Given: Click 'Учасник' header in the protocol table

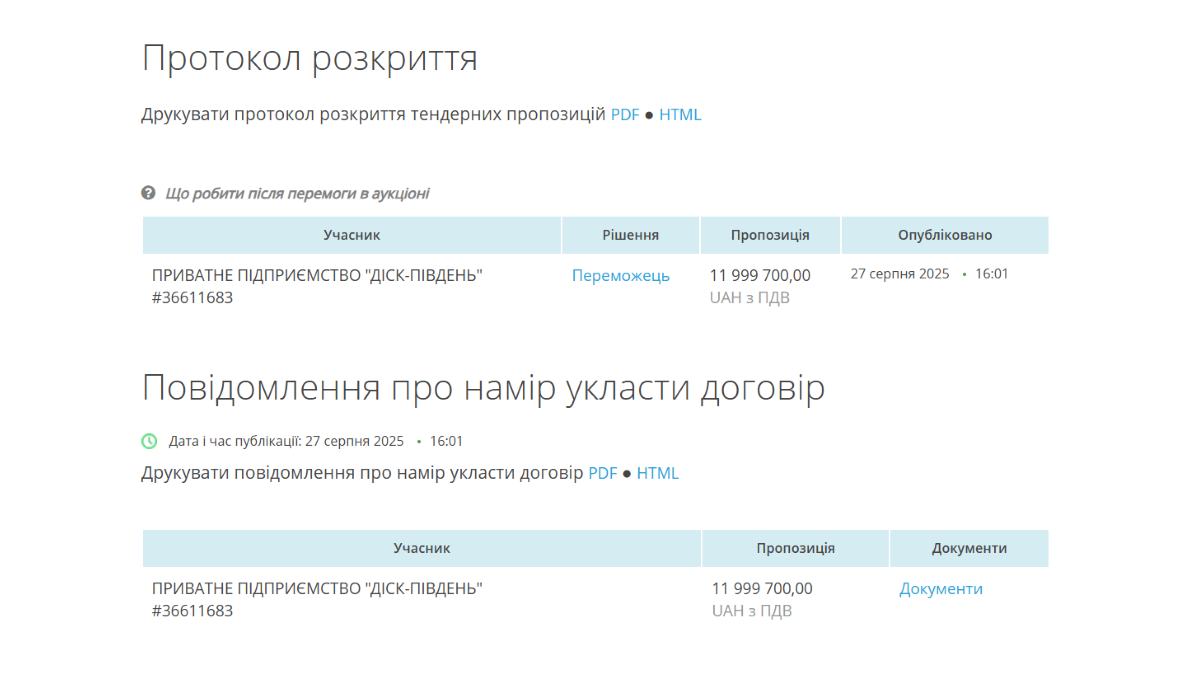Looking at the screenshot, I should coord(352,235).
